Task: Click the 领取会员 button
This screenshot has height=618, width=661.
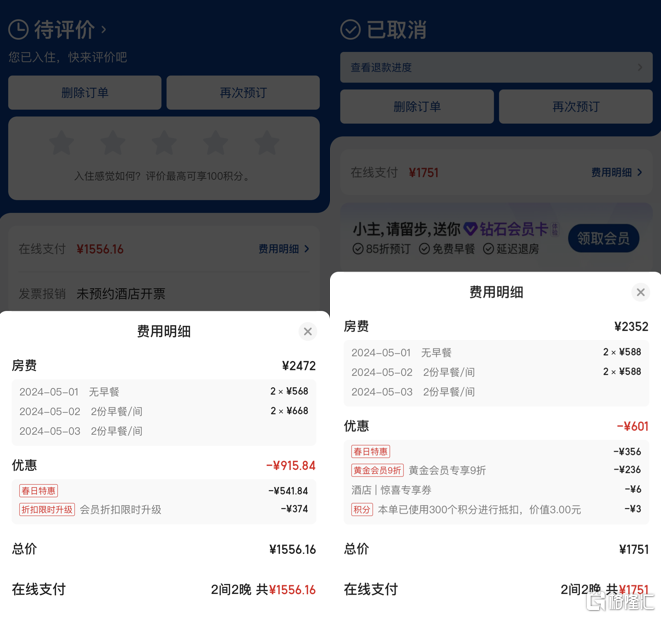Action: click(603, 238)
